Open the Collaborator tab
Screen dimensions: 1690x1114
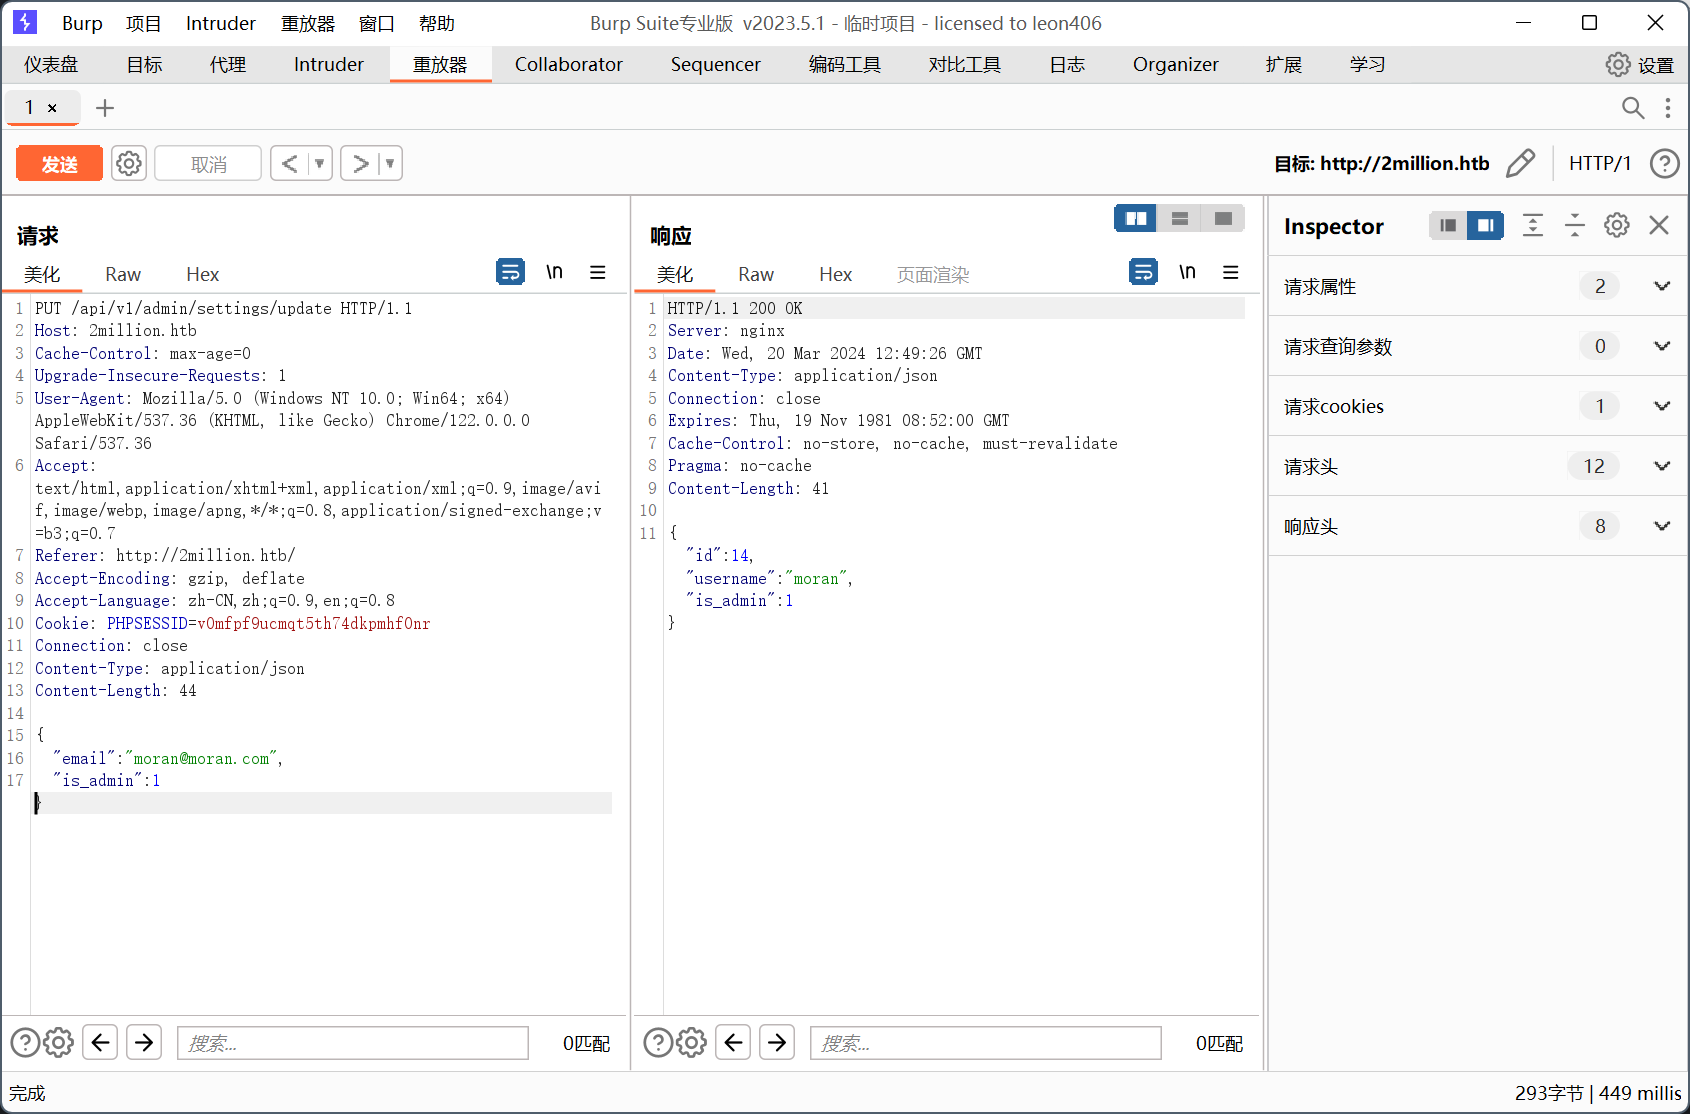(568, 65)
